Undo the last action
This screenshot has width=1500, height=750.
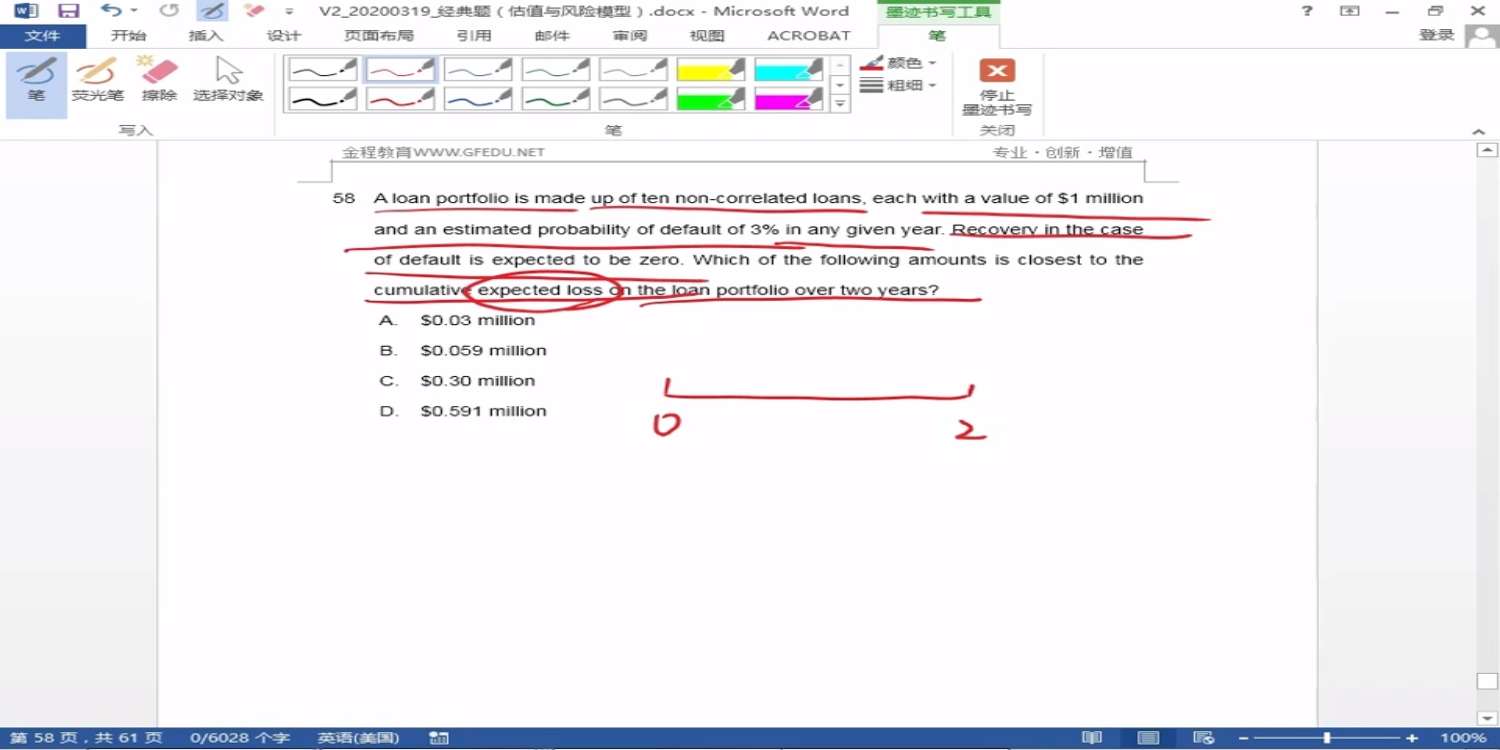[x=110, y=11]
